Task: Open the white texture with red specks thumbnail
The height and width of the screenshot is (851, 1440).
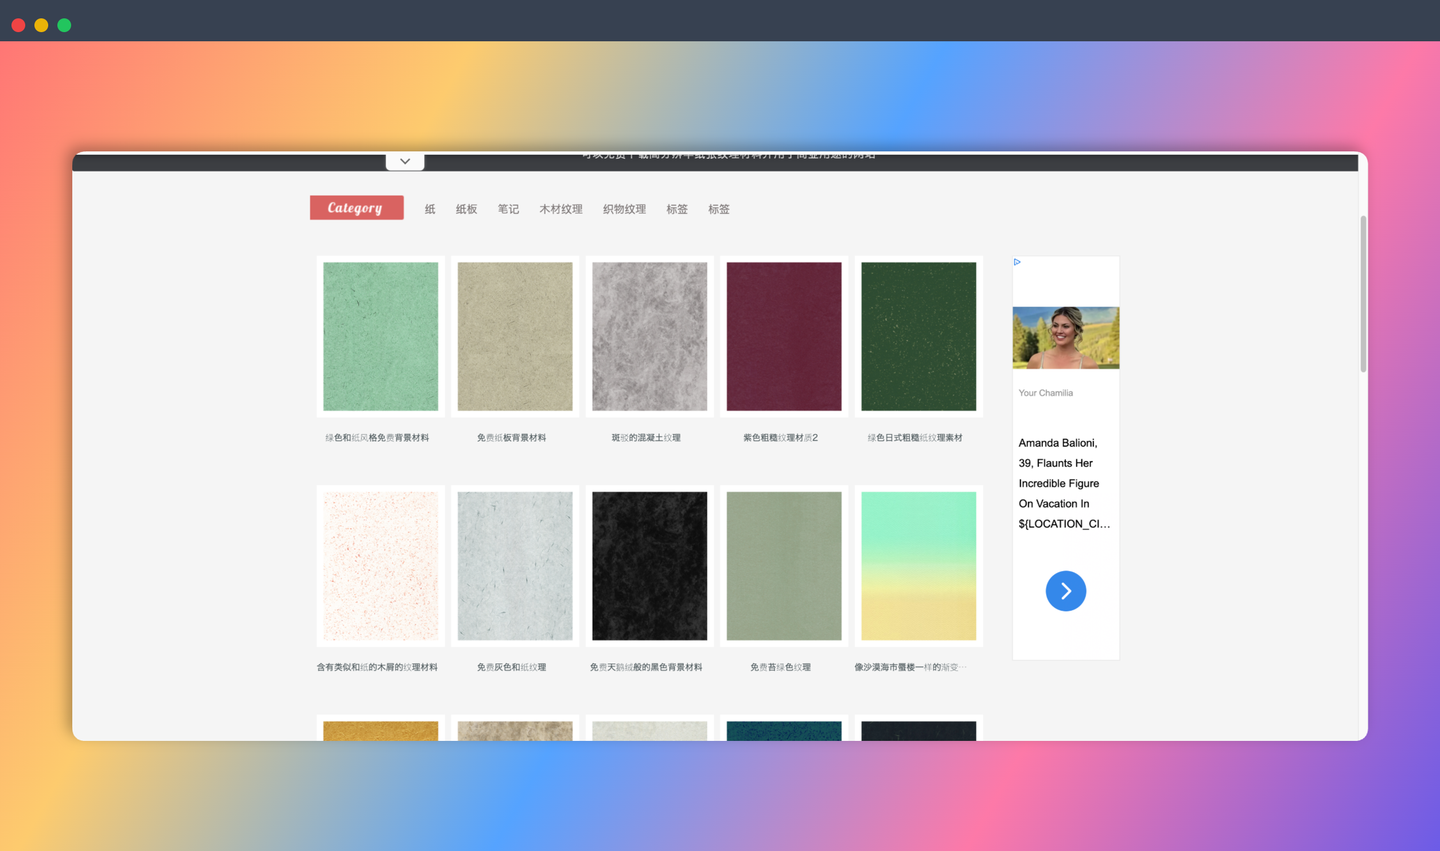Action: click(x=381, y=566)
